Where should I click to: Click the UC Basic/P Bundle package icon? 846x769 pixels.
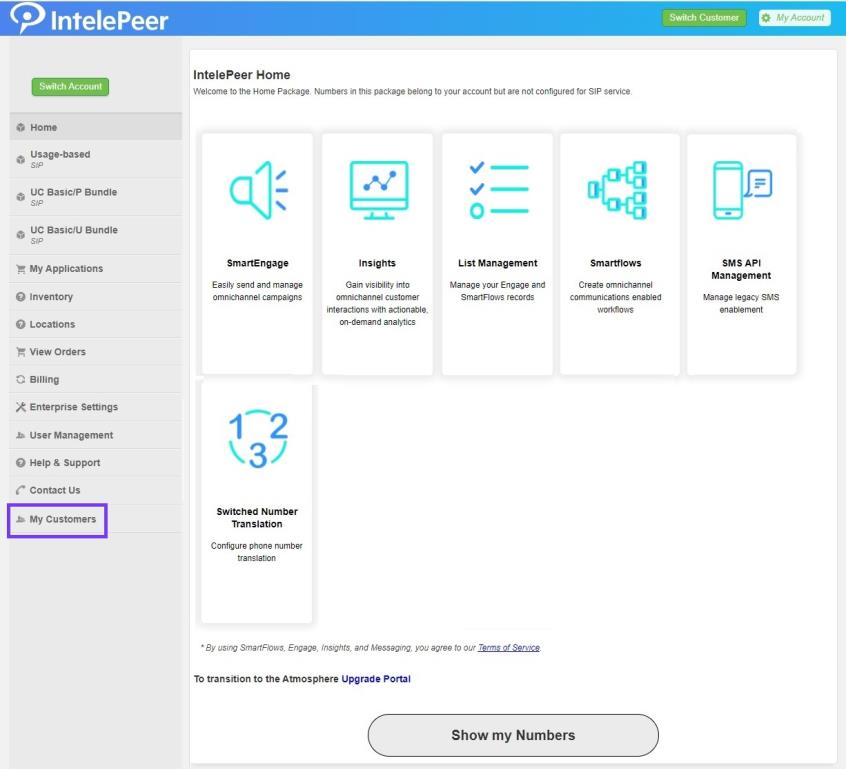[x=21, y=197]
